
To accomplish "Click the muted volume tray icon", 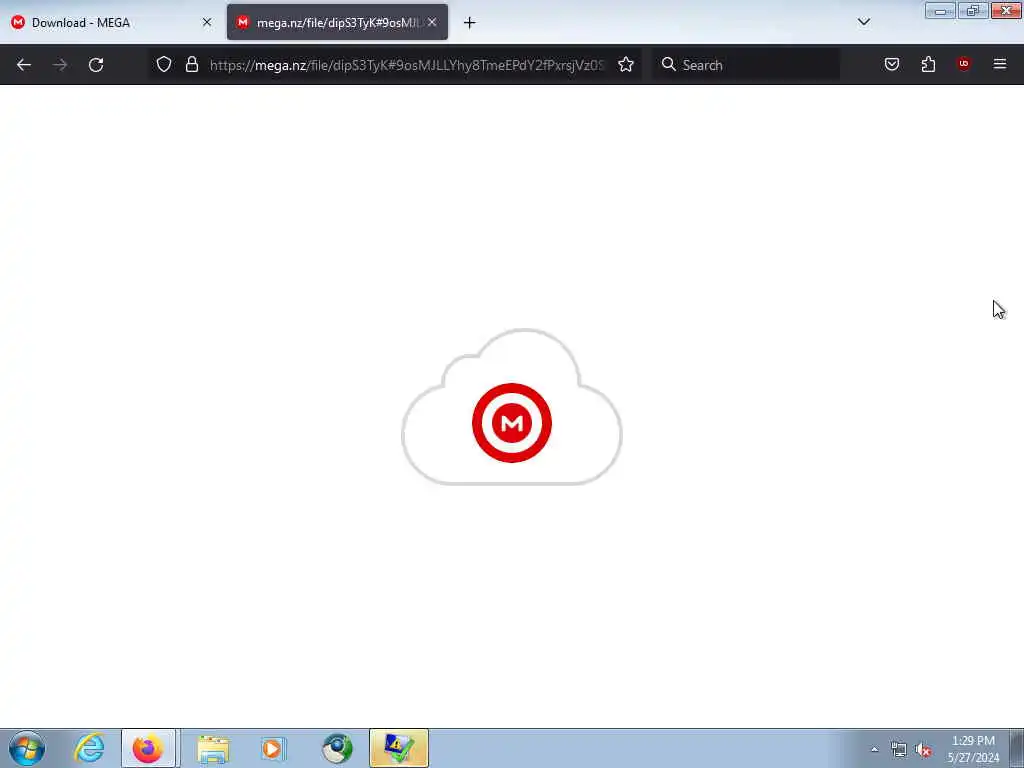I will click(x=923, y=750).
